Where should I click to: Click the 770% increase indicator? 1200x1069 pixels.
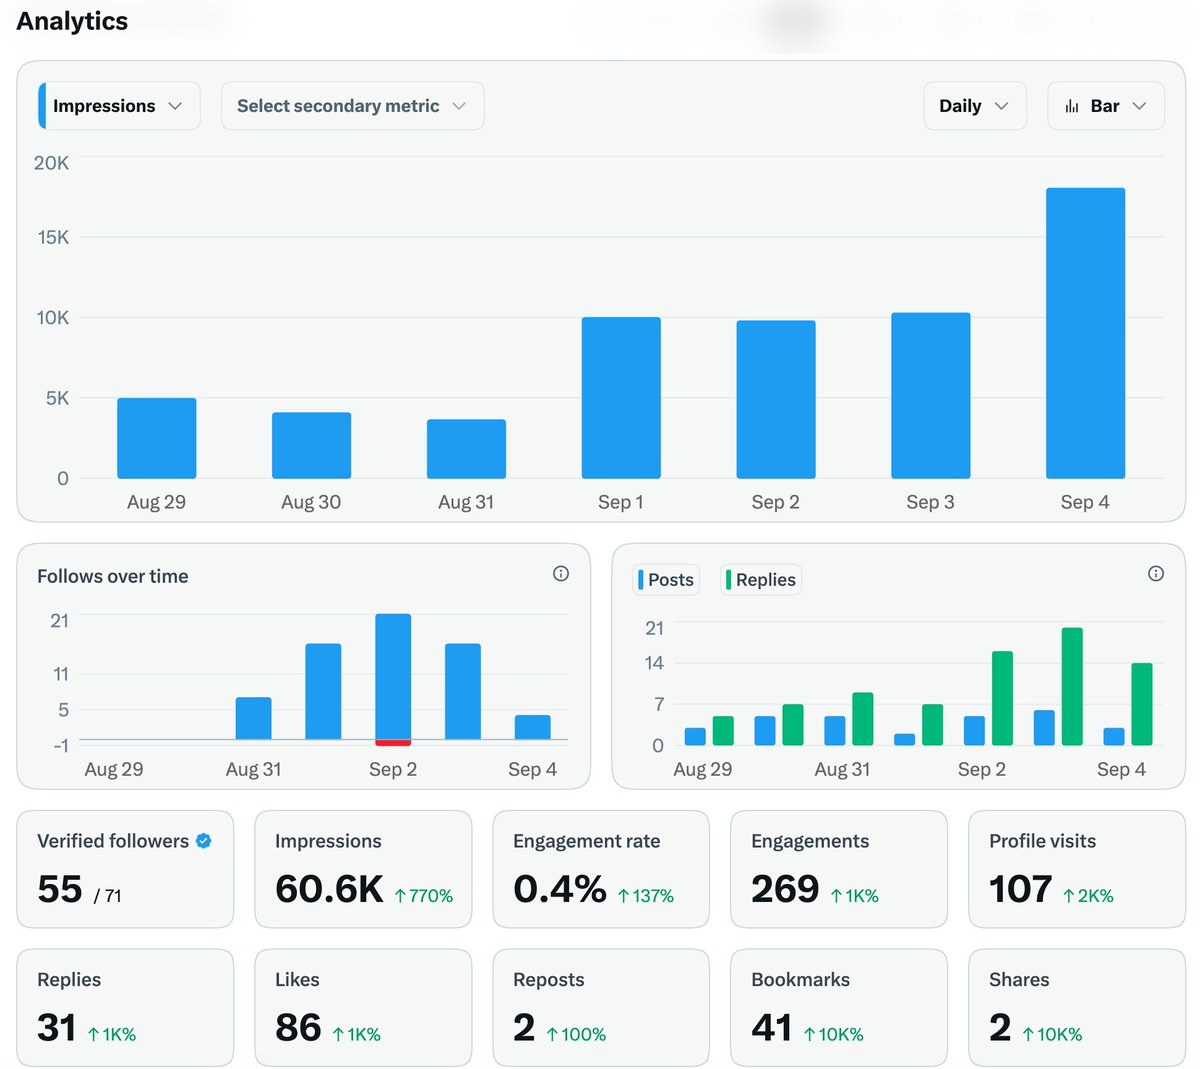point(424,896)
